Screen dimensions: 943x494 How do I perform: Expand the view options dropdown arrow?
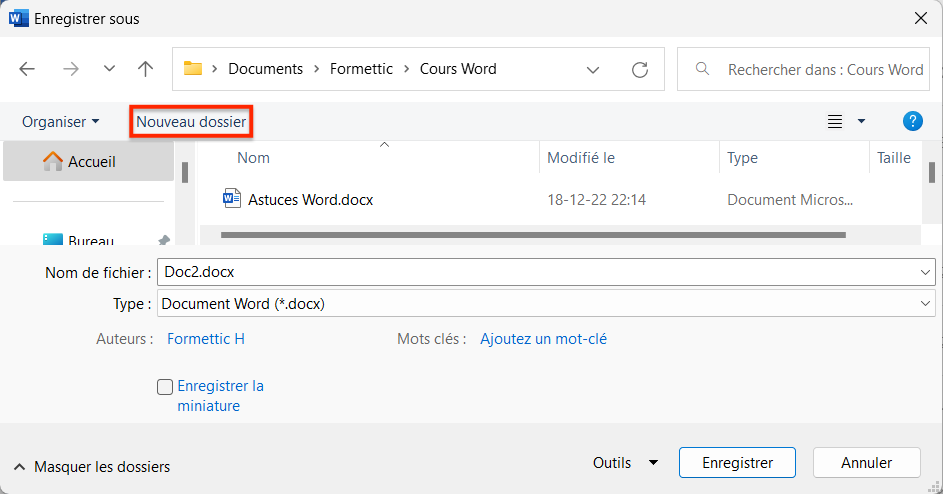coord(862,122)
